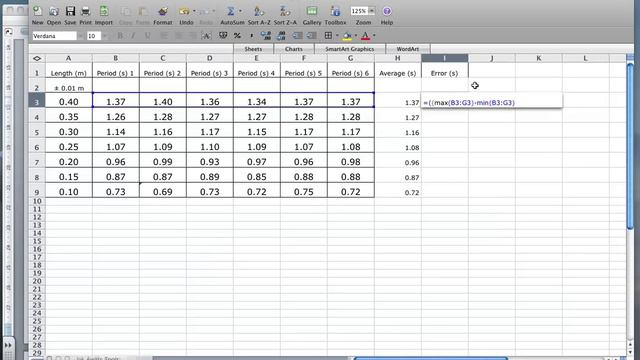Click cell C3 with value 1.40

pos(163,101)
